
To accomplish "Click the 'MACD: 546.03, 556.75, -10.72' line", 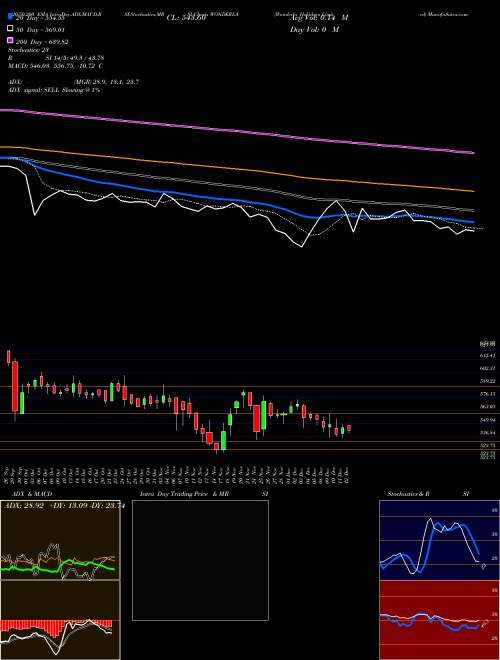I will point(55,66).
